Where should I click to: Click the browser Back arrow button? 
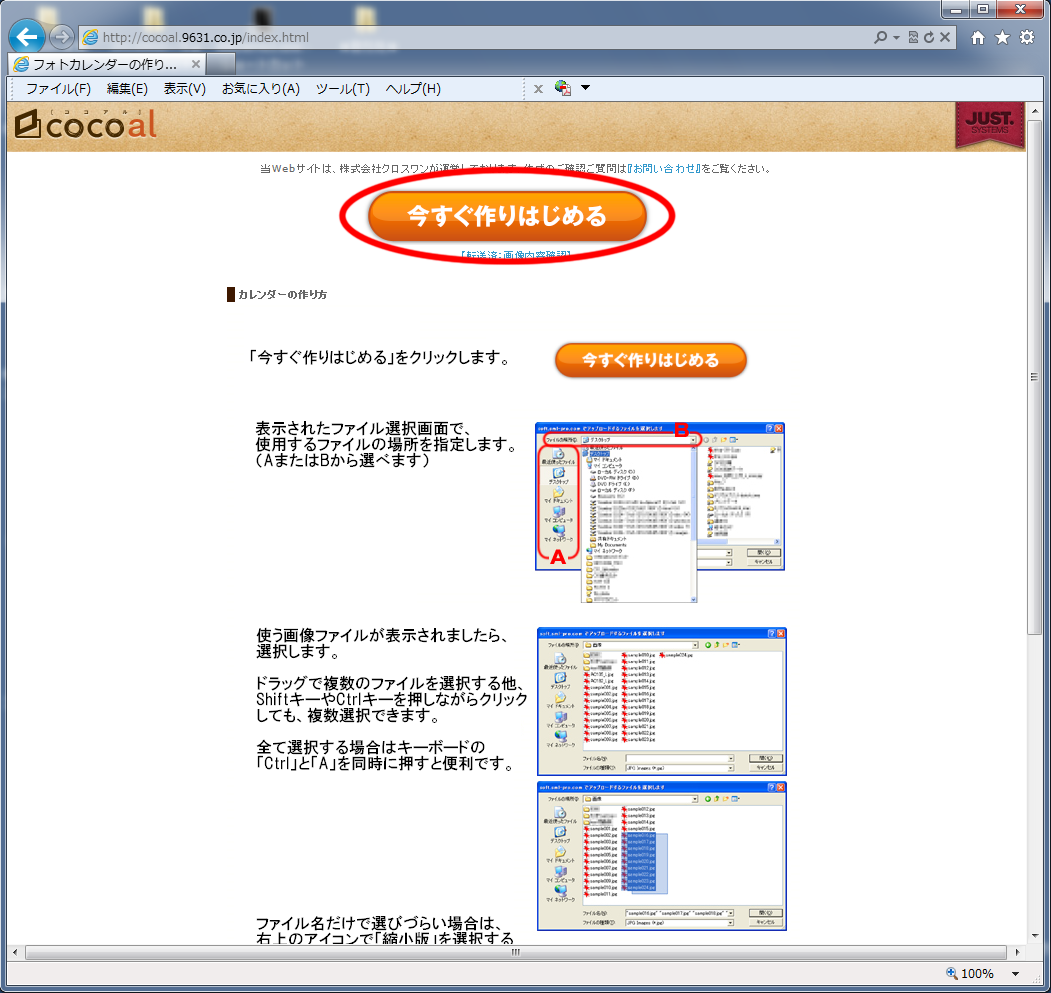pos(27,37)
